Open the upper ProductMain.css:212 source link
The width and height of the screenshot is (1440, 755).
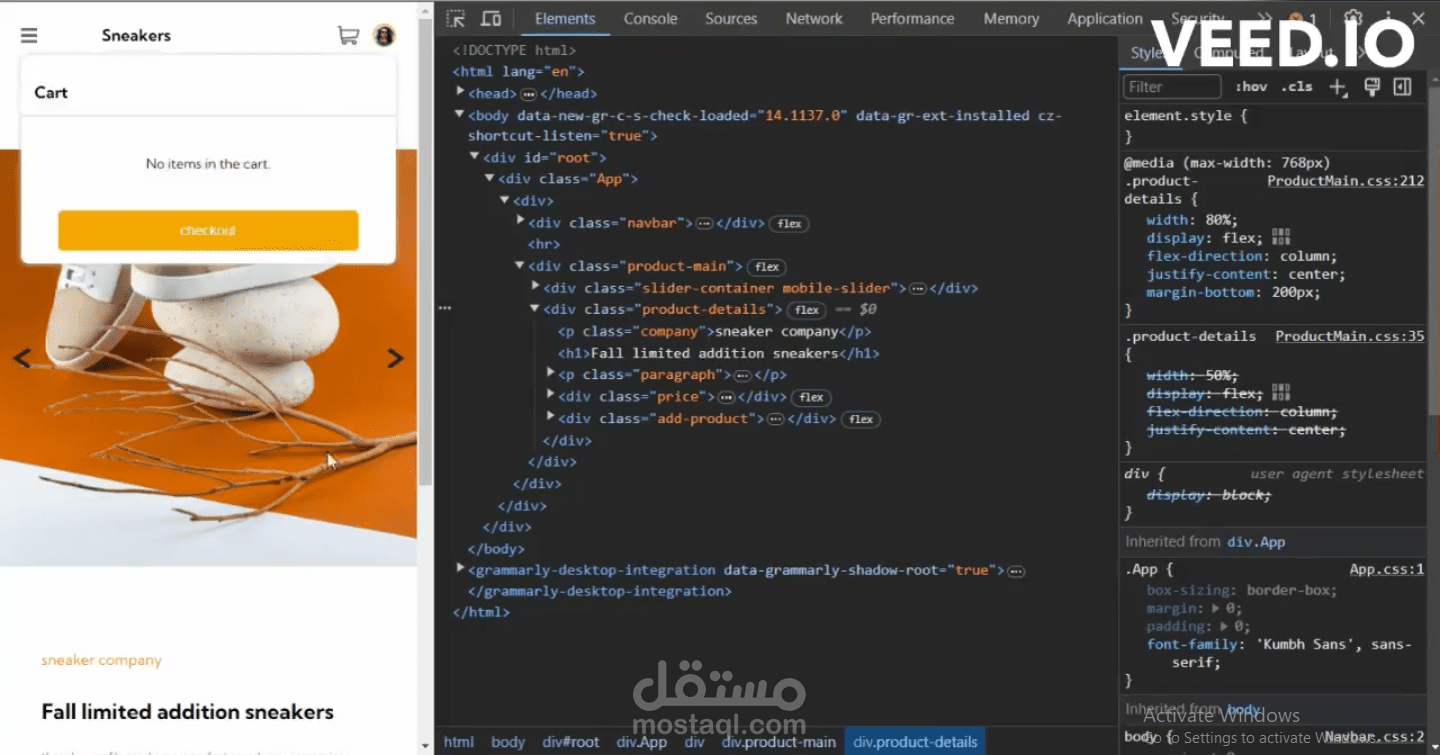click(x=1345, y=181)
